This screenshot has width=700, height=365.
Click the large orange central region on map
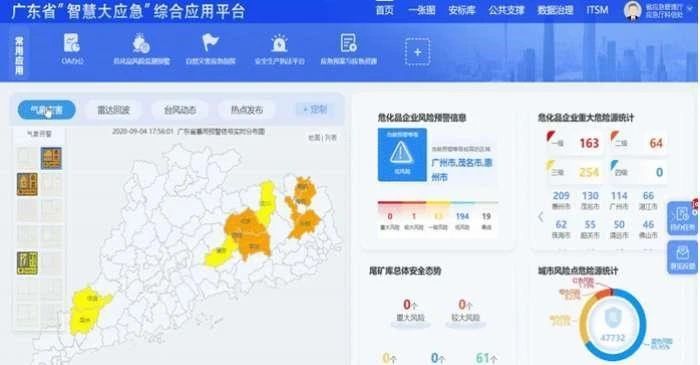point(248,234)
